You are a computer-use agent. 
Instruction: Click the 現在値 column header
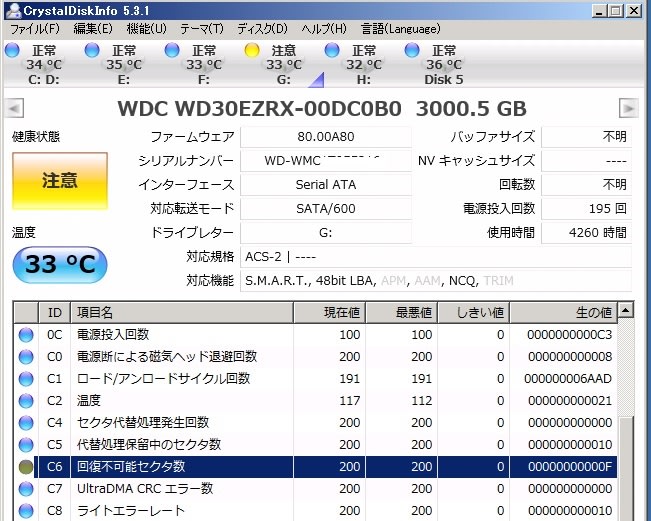click(x=330, y=313)
